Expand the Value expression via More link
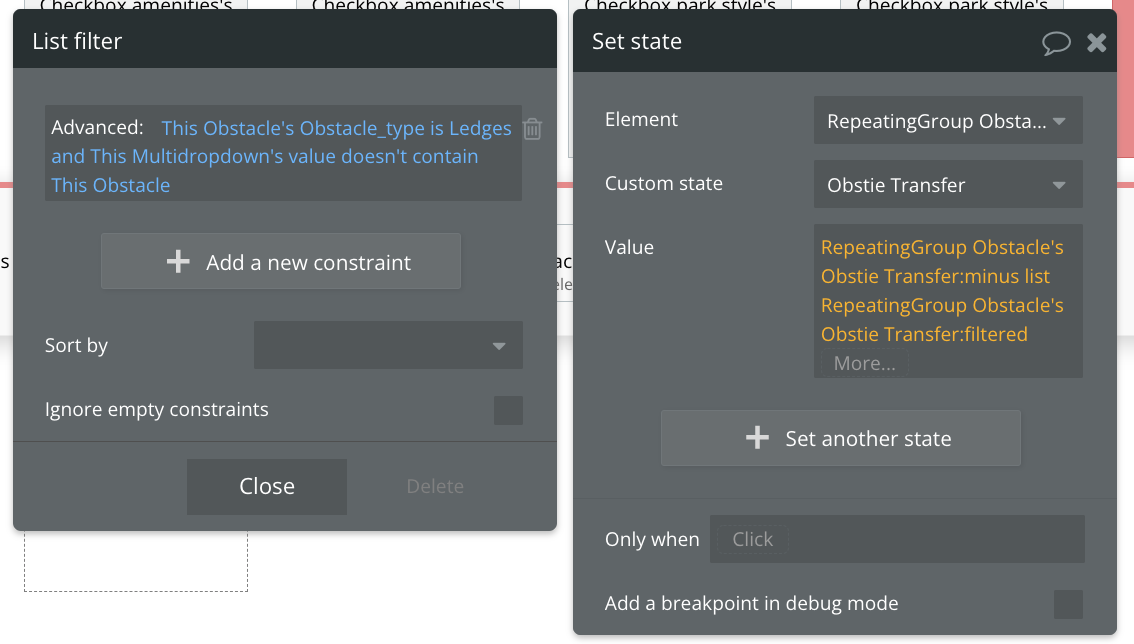Screen dimensions: 1134x644 [863, 362]
